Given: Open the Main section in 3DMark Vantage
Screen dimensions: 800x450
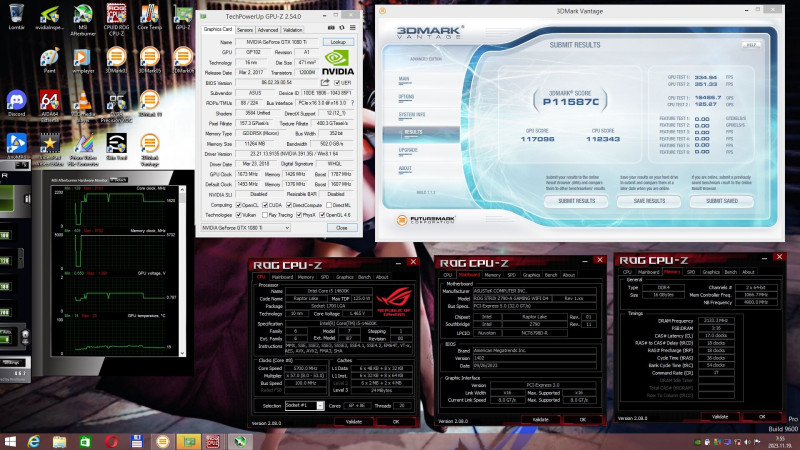Looking at the screenshot, I should [x=404, y=79].
